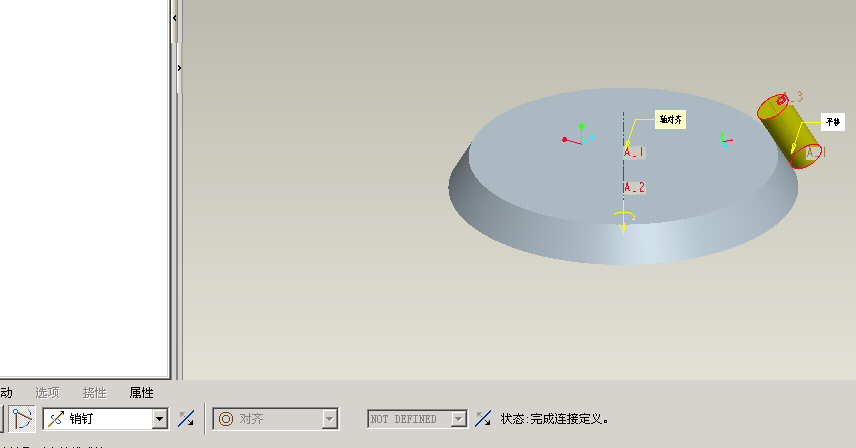Click the 对齐 concentric circle icon
The width and height of the screenshot is (856, 448).
click(x=226, y=419)
